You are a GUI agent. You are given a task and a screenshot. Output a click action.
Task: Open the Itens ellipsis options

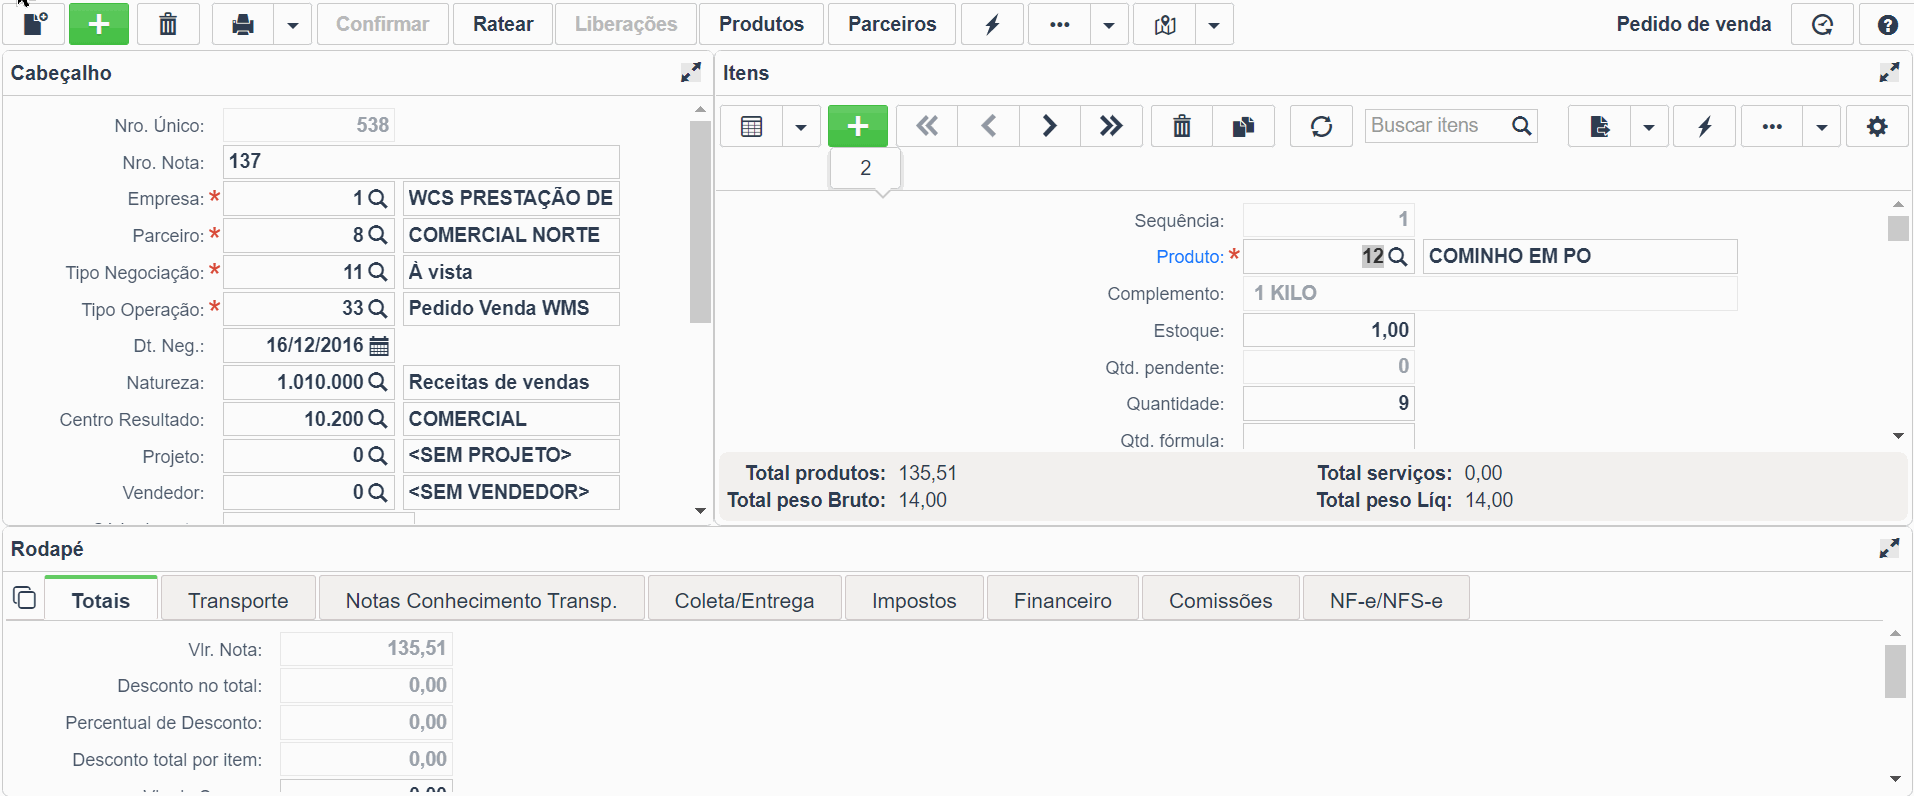pyautogui.click(x=1772, y=126)
